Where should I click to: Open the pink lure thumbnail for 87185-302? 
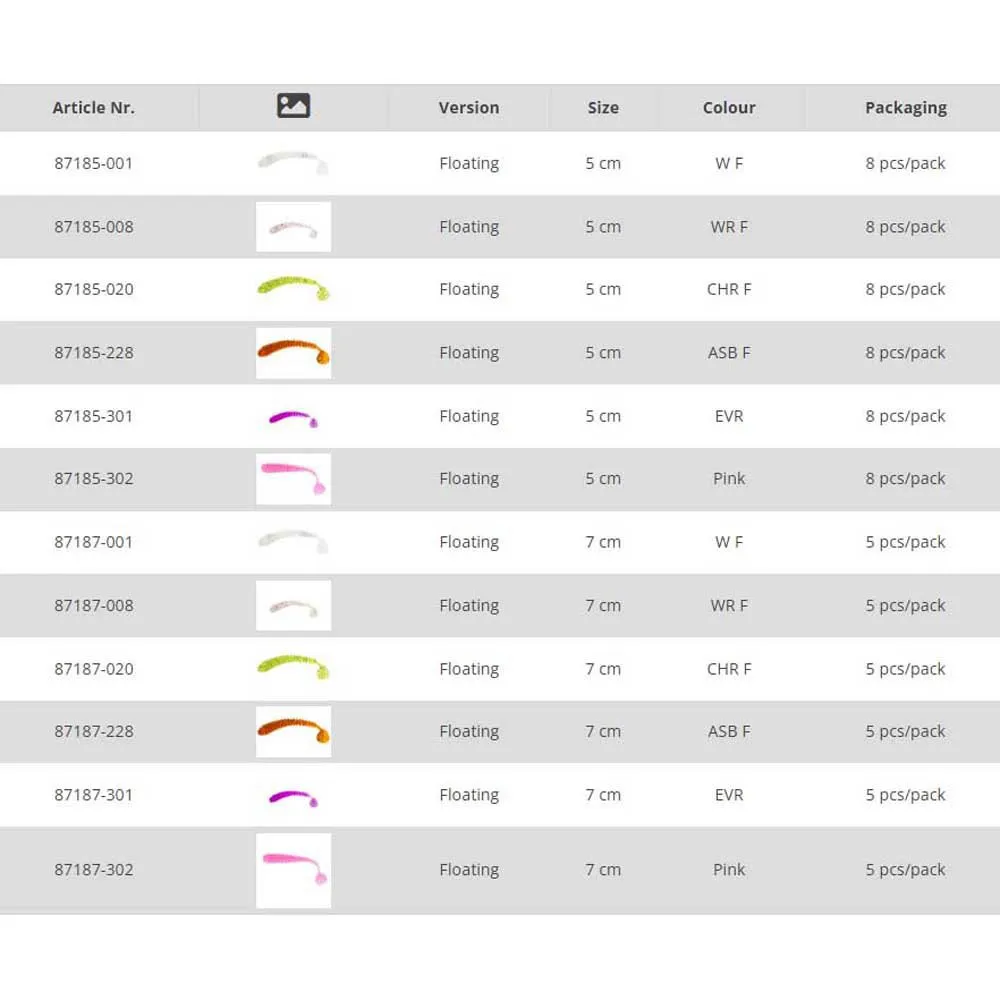pyautogui.click(x=293, y=479)
